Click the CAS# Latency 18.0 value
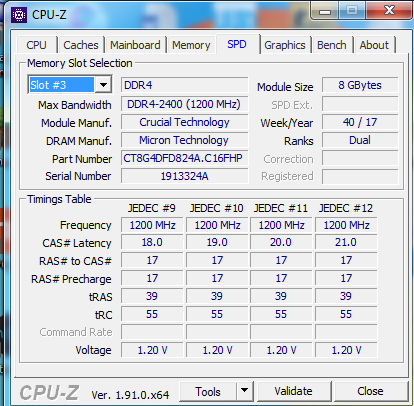Viewport: 414px width, 406px height. click(x=152, y=242)
